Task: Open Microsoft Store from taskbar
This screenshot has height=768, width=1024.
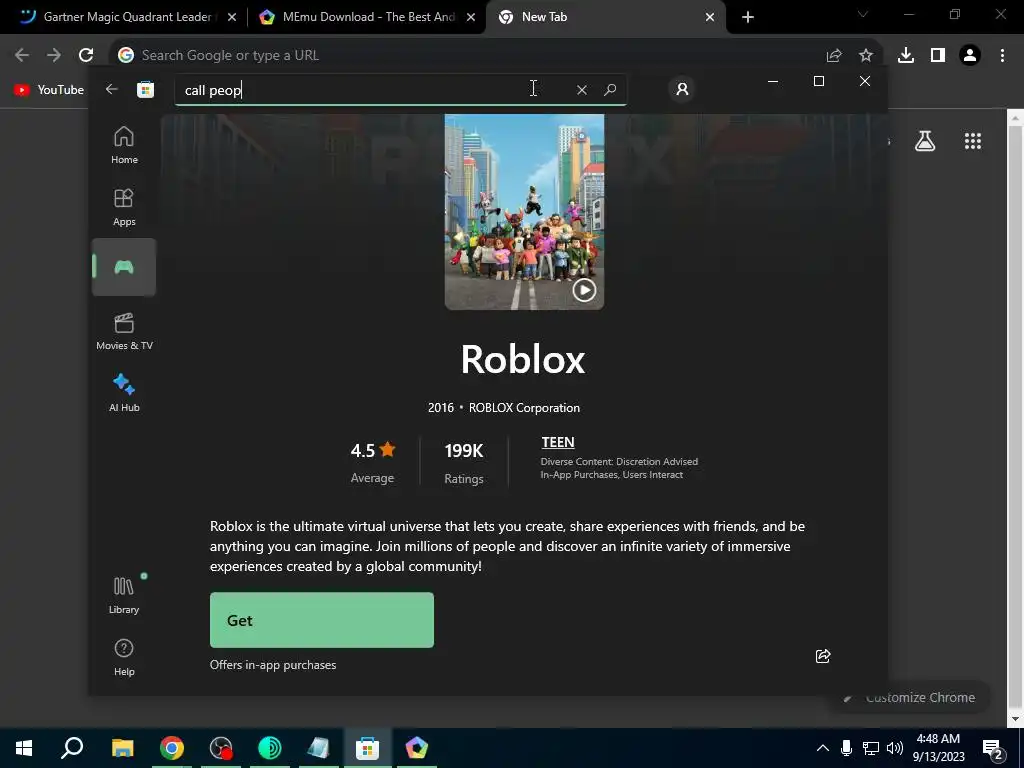Action: (368, 748)
